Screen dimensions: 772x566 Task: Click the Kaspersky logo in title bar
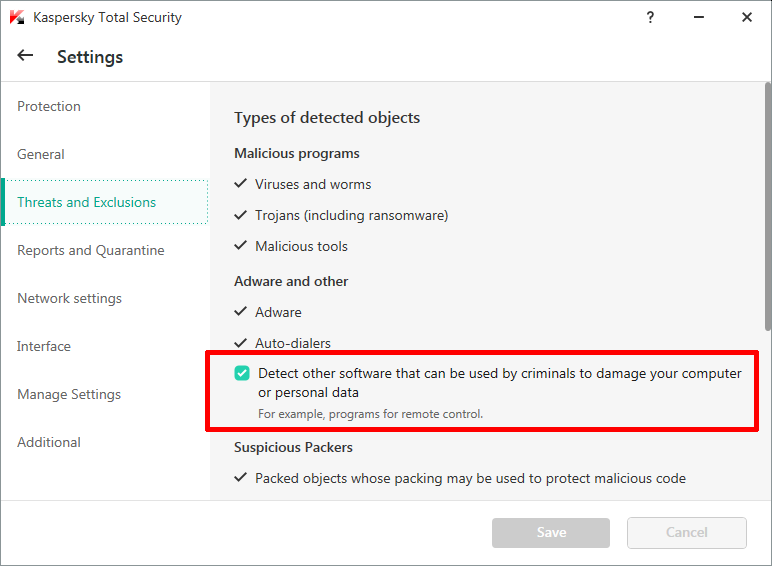point(16,17)
